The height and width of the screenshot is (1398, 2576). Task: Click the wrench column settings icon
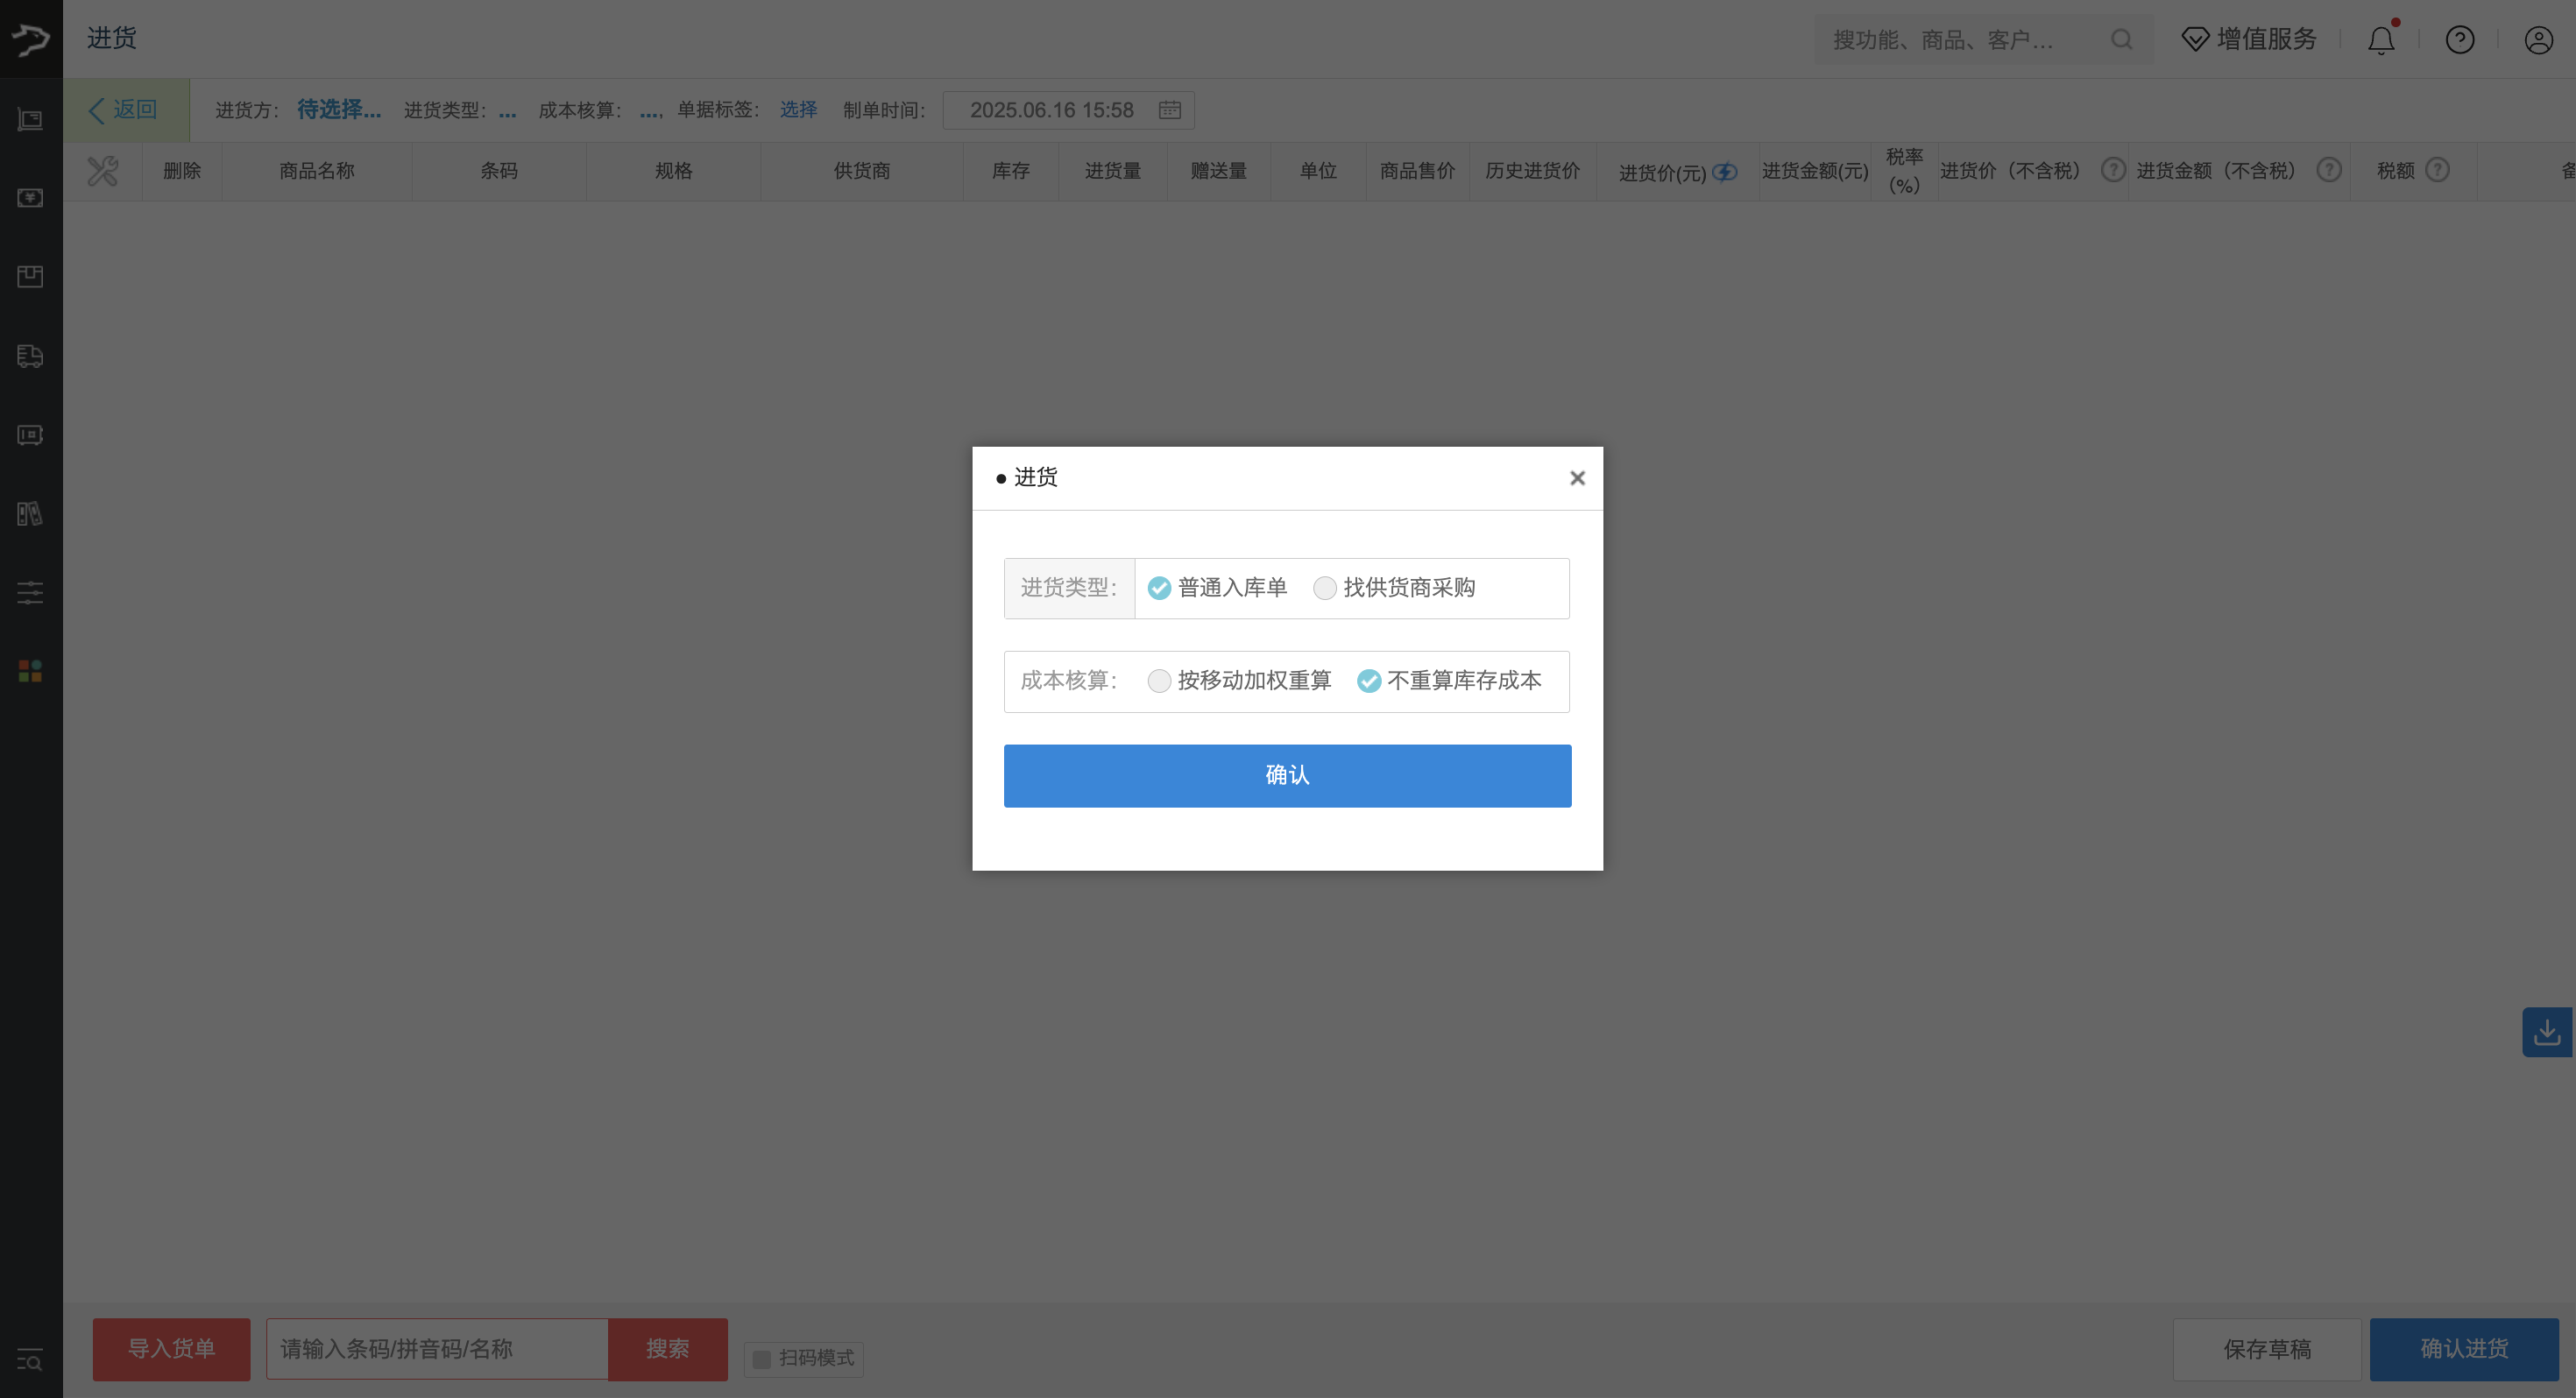(x=102, y=171)
